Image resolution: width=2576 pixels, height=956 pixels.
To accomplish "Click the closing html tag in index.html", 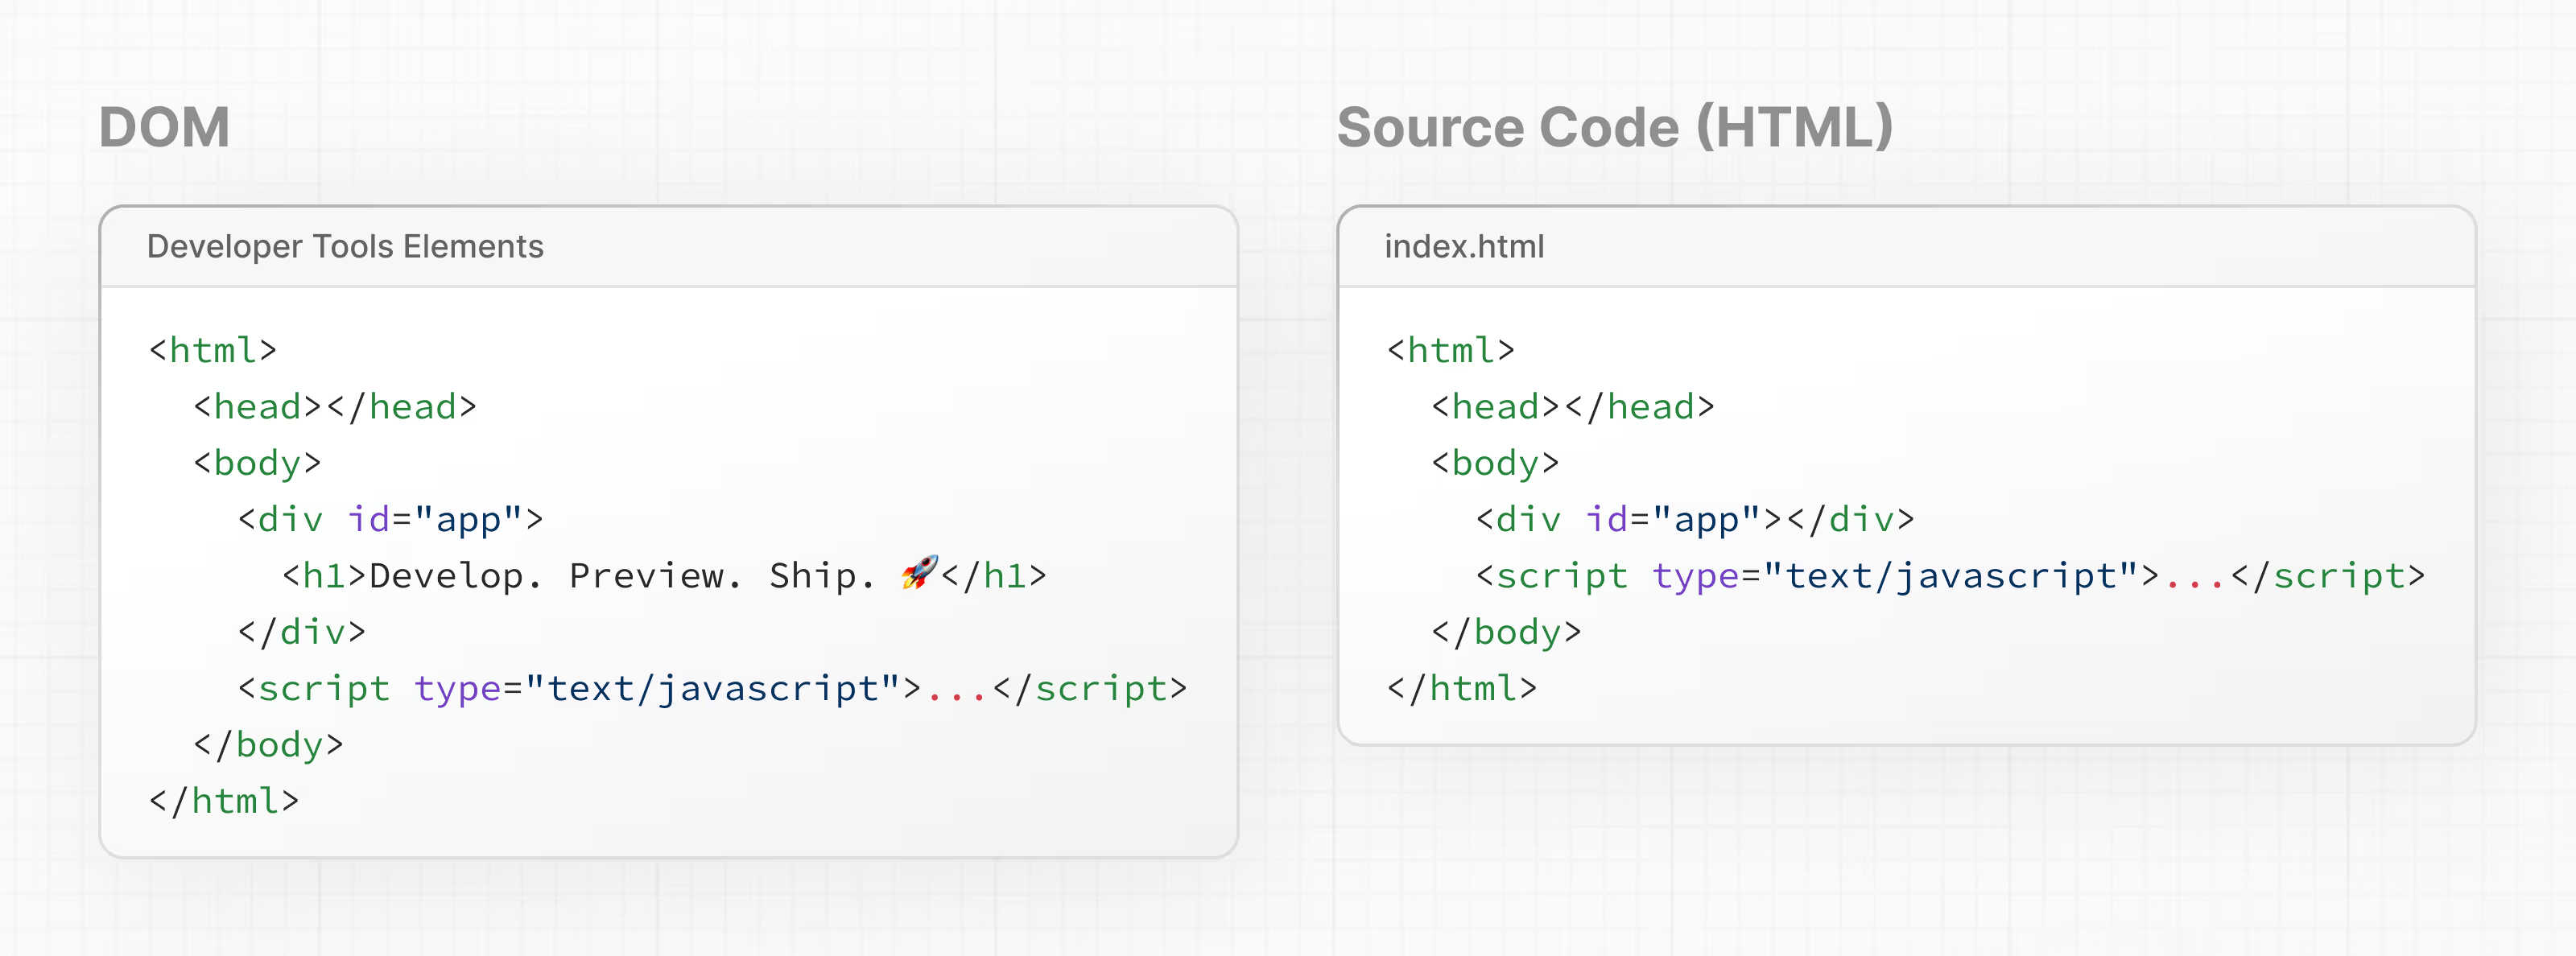I will (x=1462, y=689).
